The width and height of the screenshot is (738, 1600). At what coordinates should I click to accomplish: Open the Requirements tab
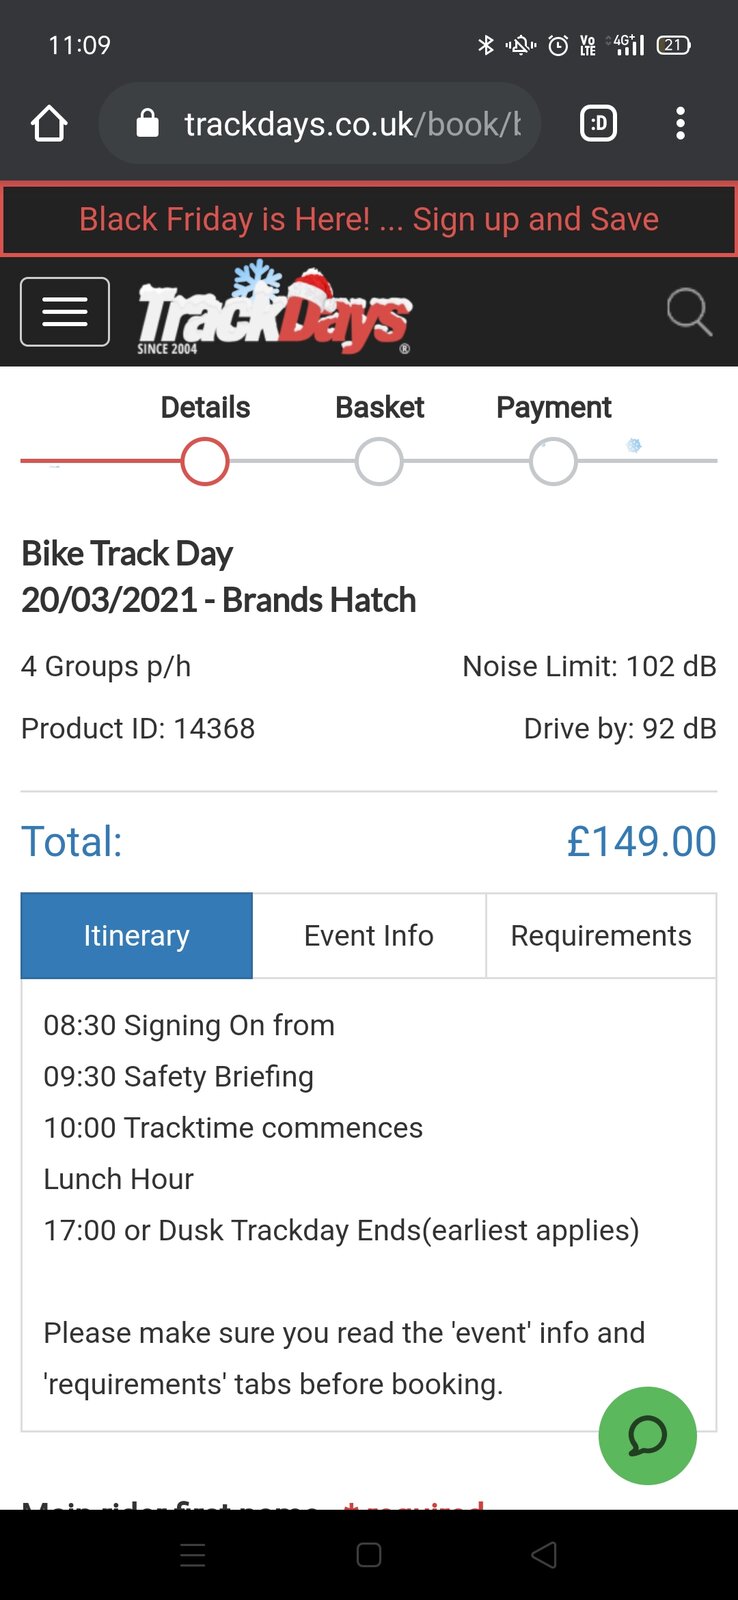pyautogui.click(x=601, y=936)
